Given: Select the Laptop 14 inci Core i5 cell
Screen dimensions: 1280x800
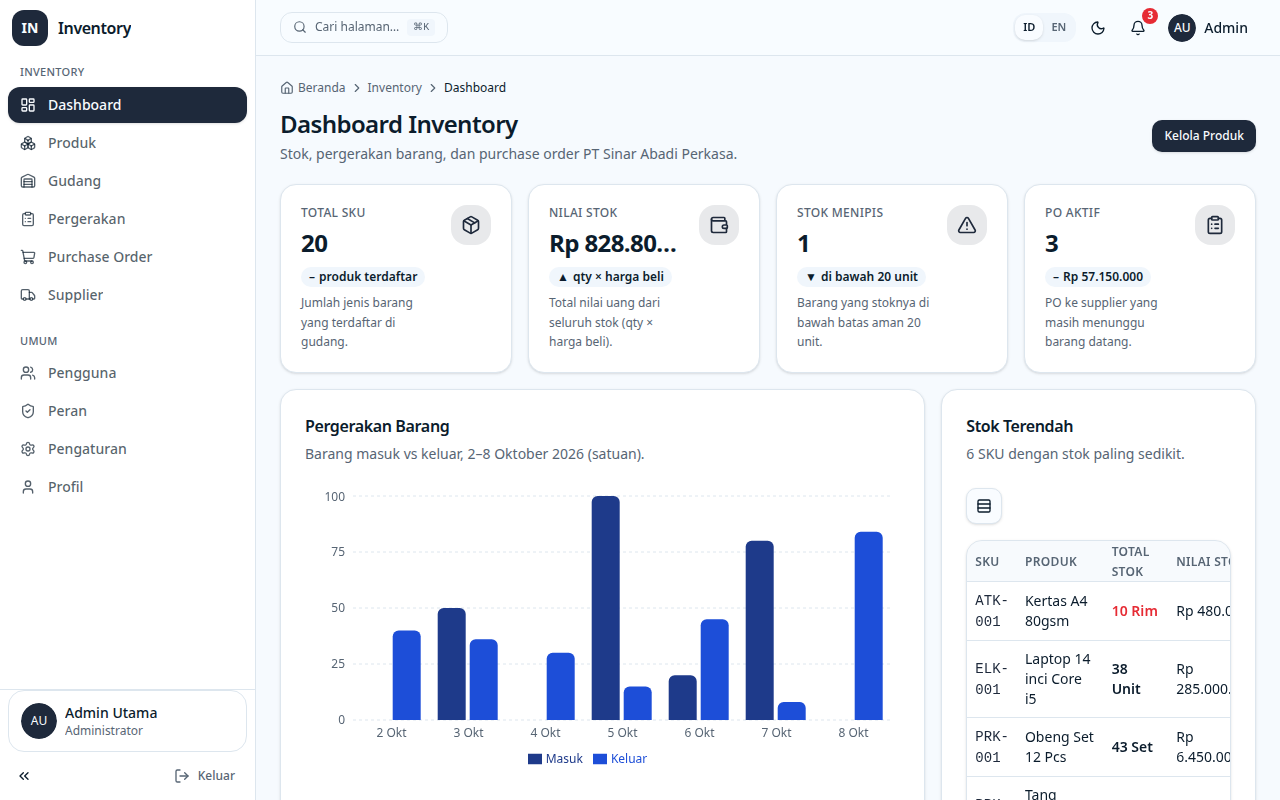Looking at the screenshot, I should pos(1060,679).
